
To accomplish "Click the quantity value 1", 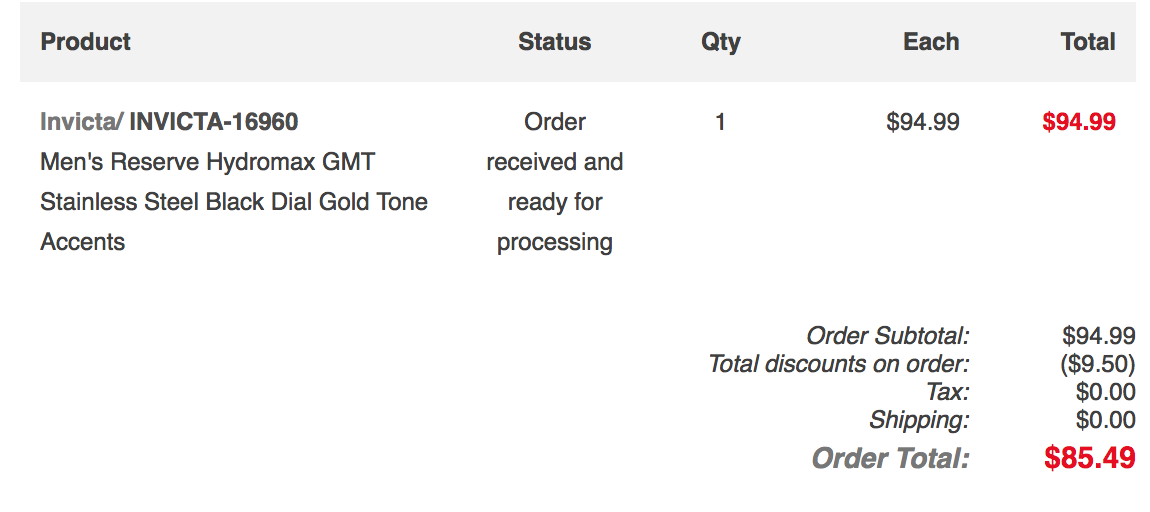I will [x=720, y=122].
